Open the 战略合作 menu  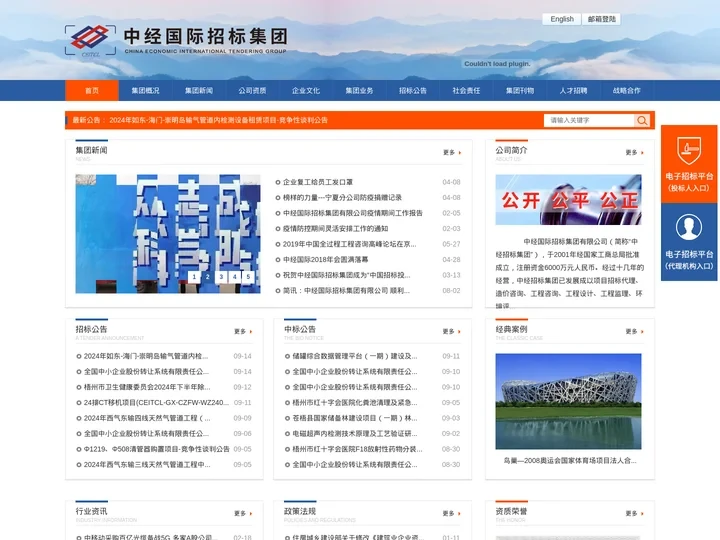click(x=627, y=90)
